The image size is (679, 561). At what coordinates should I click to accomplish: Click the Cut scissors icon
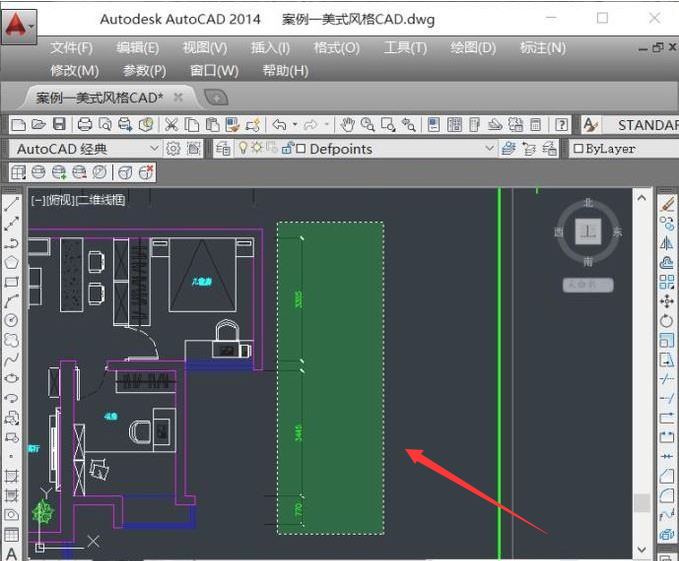pyautogui.click(x=171, y=125)
